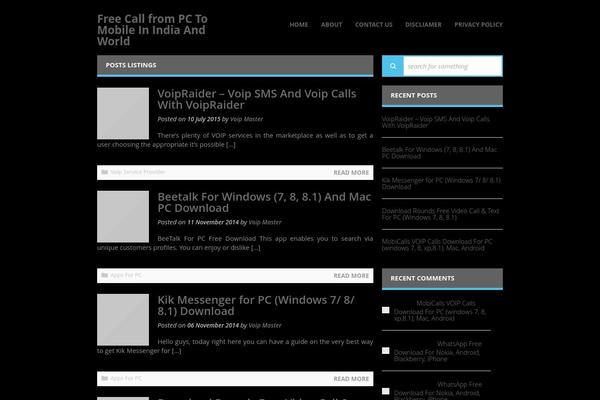Open the Beetalk For Windows post title
Screen dimensions: 600x400
coord(264,202)
